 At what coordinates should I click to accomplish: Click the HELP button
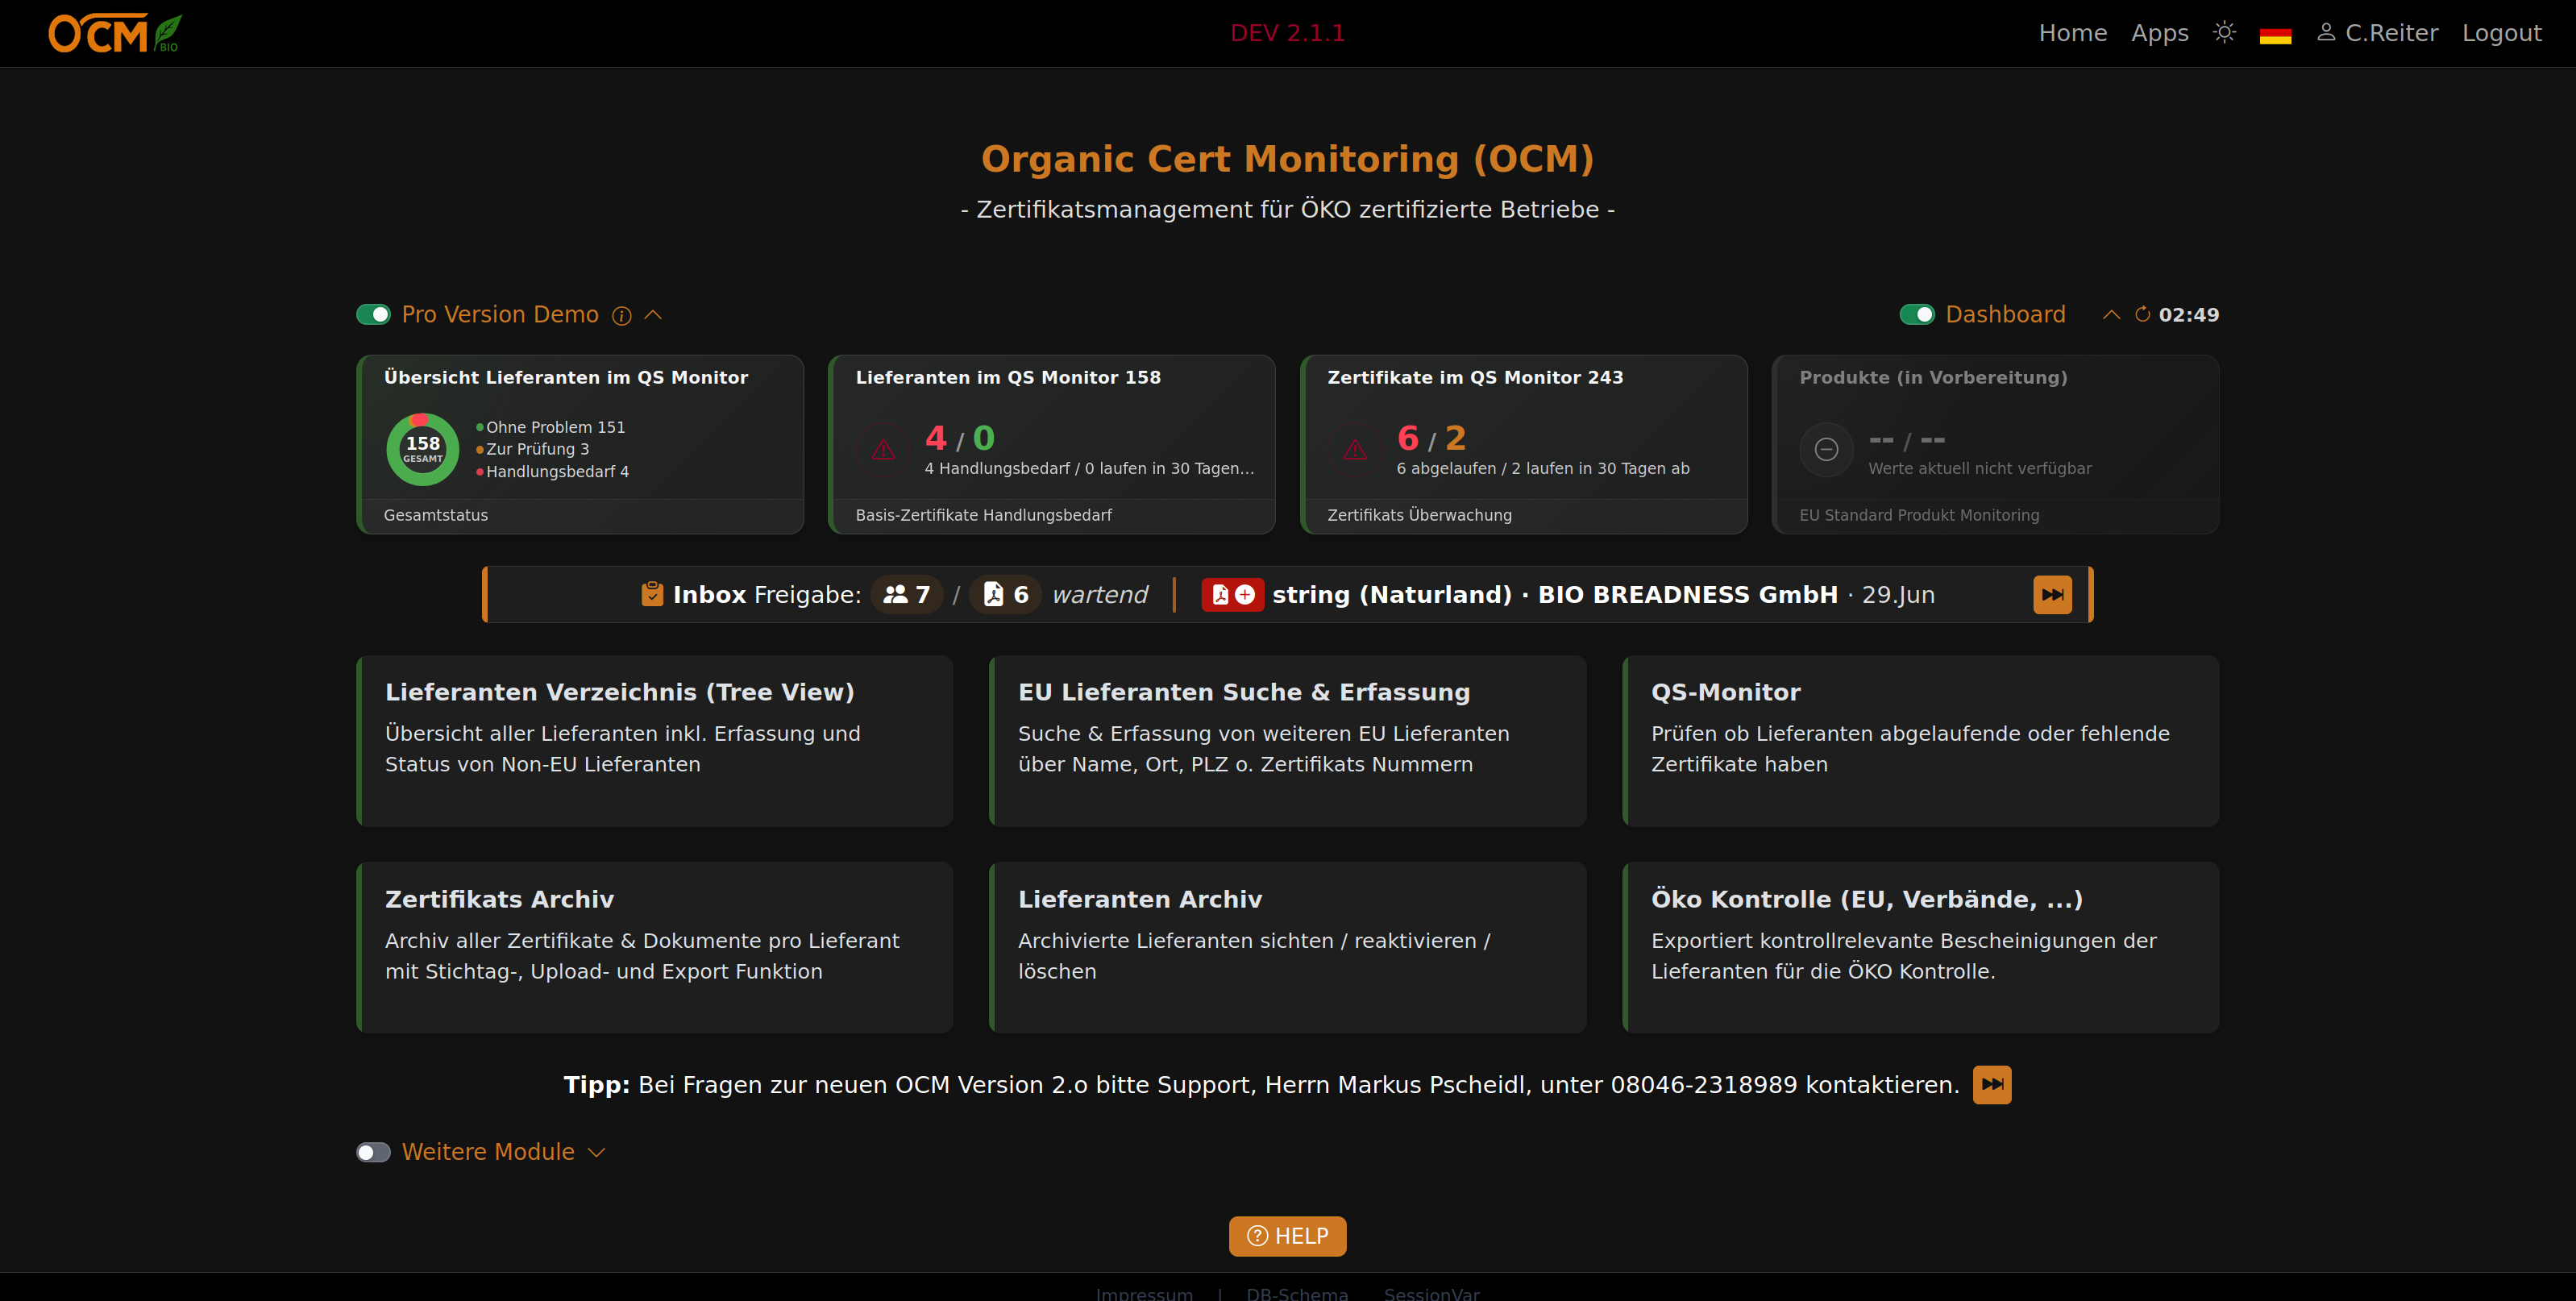tap(1288, 1236)
